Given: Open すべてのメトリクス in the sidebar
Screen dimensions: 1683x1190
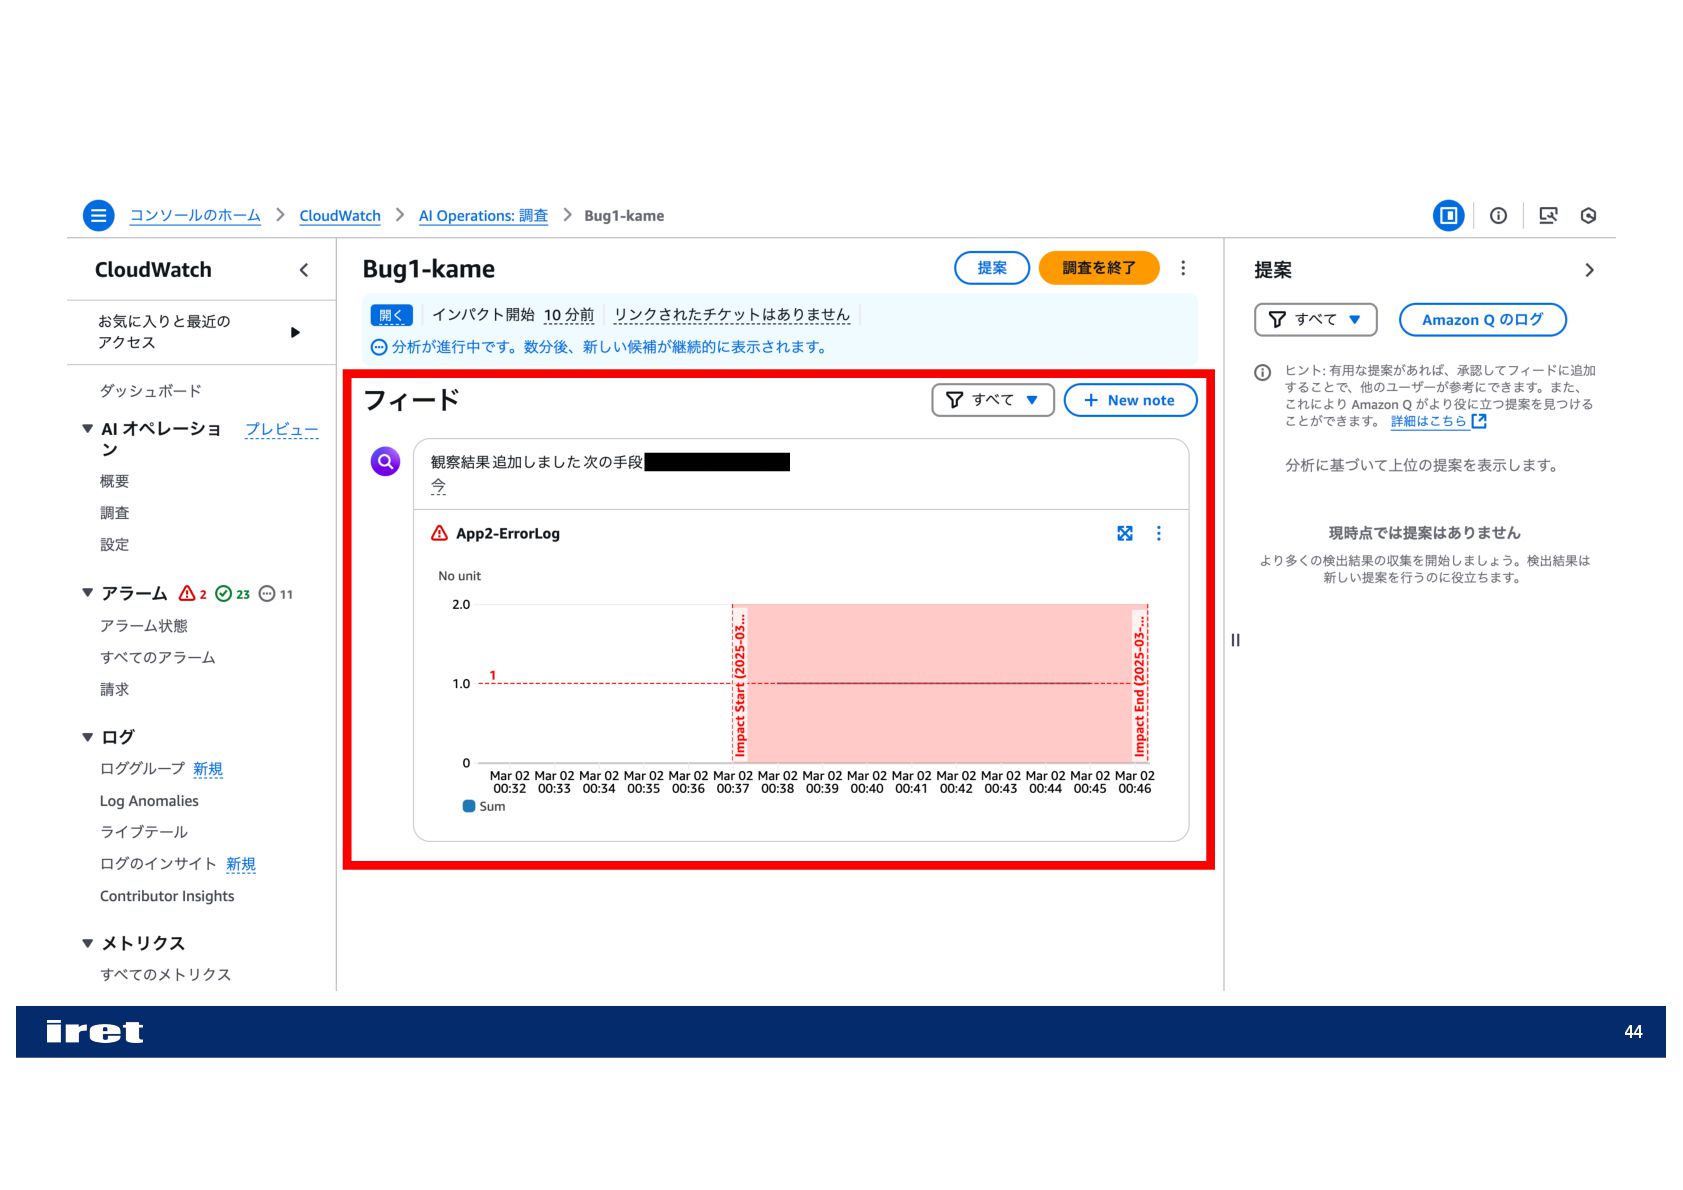Looking at the screenshot, I should [x=165, y=975].
